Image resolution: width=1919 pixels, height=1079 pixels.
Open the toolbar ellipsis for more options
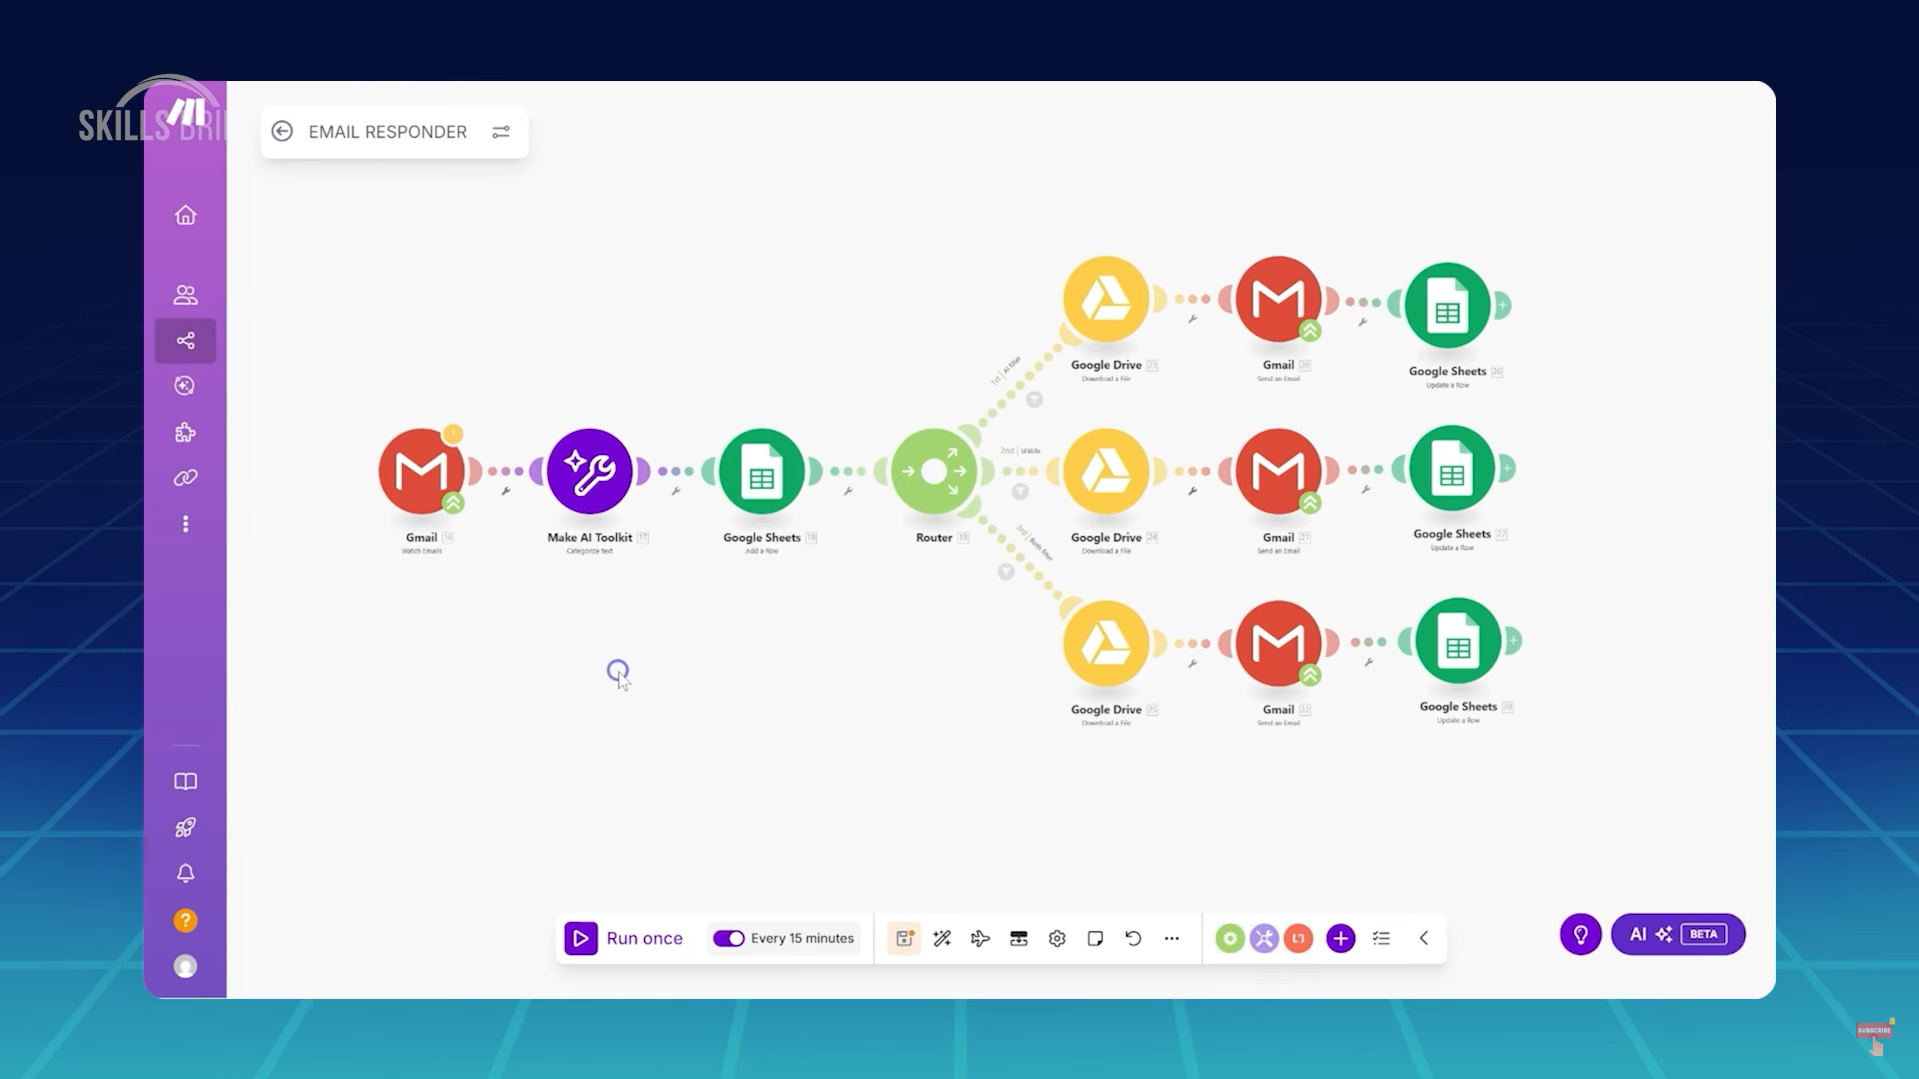1171,938
